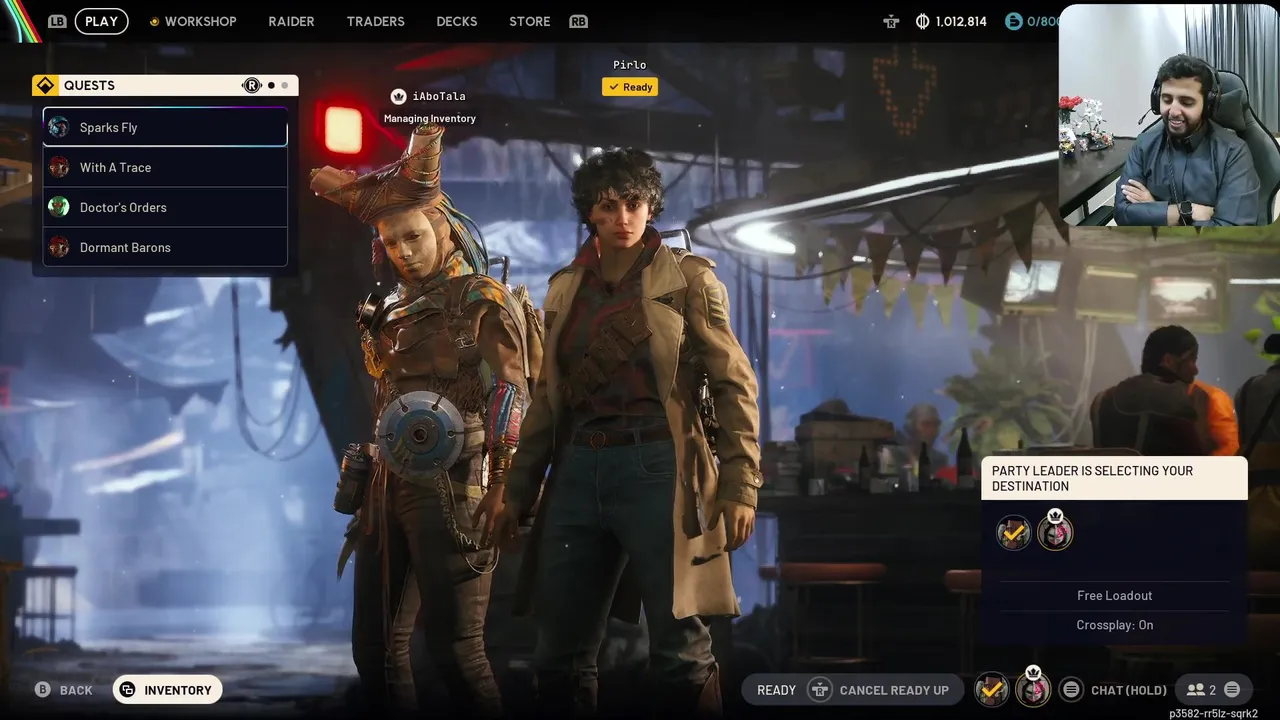Click the crowned pink avatar in the party panel
Screen dimensions: 1280x720
click(x=1055, y=531)
